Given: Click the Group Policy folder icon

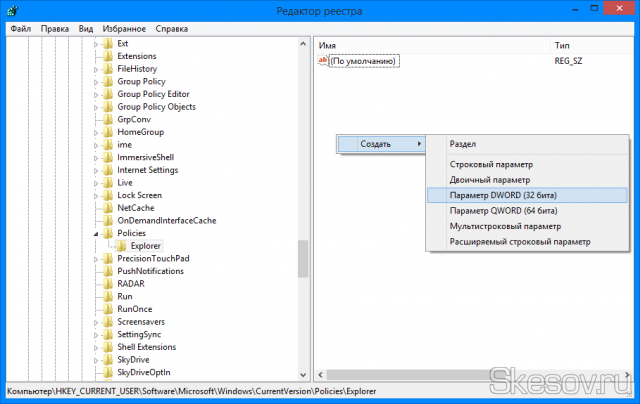Looking at the screenshot, I should (x=108, y=81).
